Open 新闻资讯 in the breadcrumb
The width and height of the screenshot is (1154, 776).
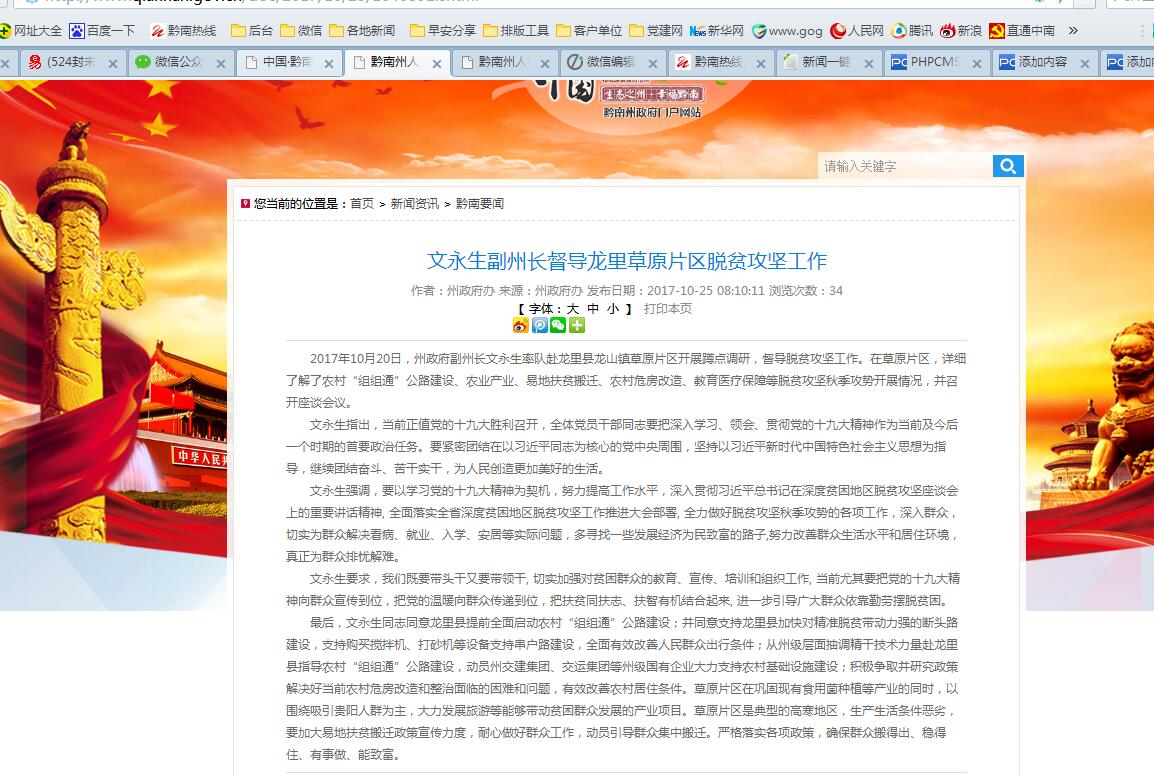tap(414, 203)
